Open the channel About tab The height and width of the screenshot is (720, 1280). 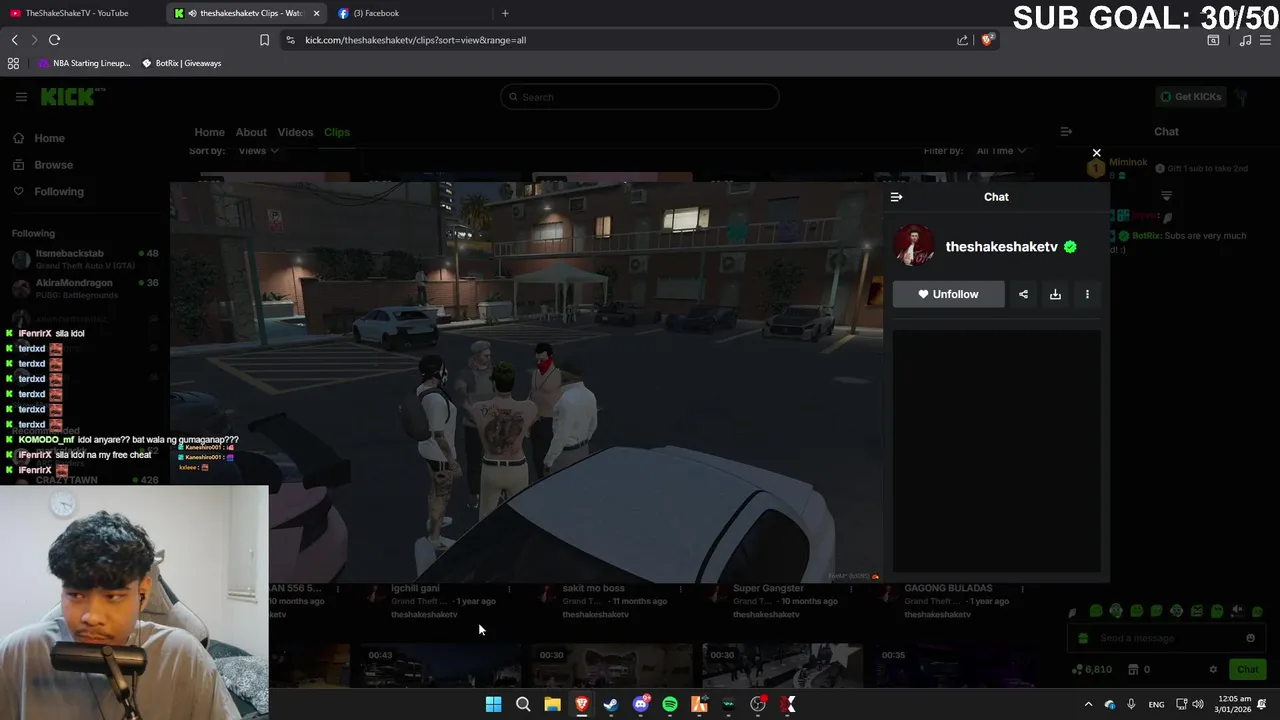(x=251, y=132)
